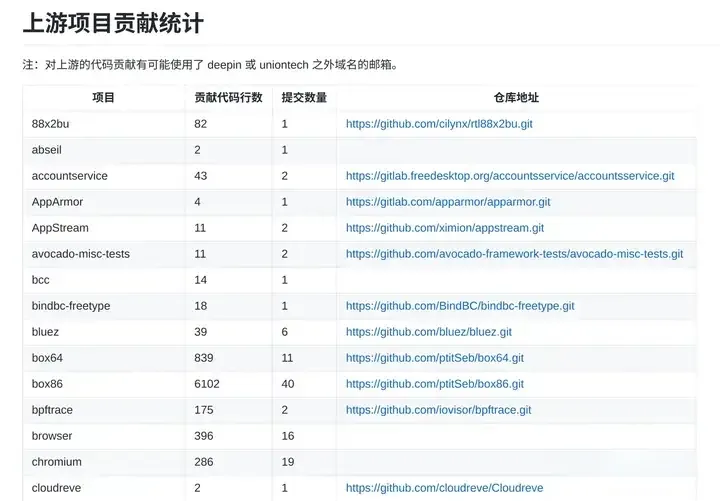Click the 43 code lines value

[x=200, y=176]
